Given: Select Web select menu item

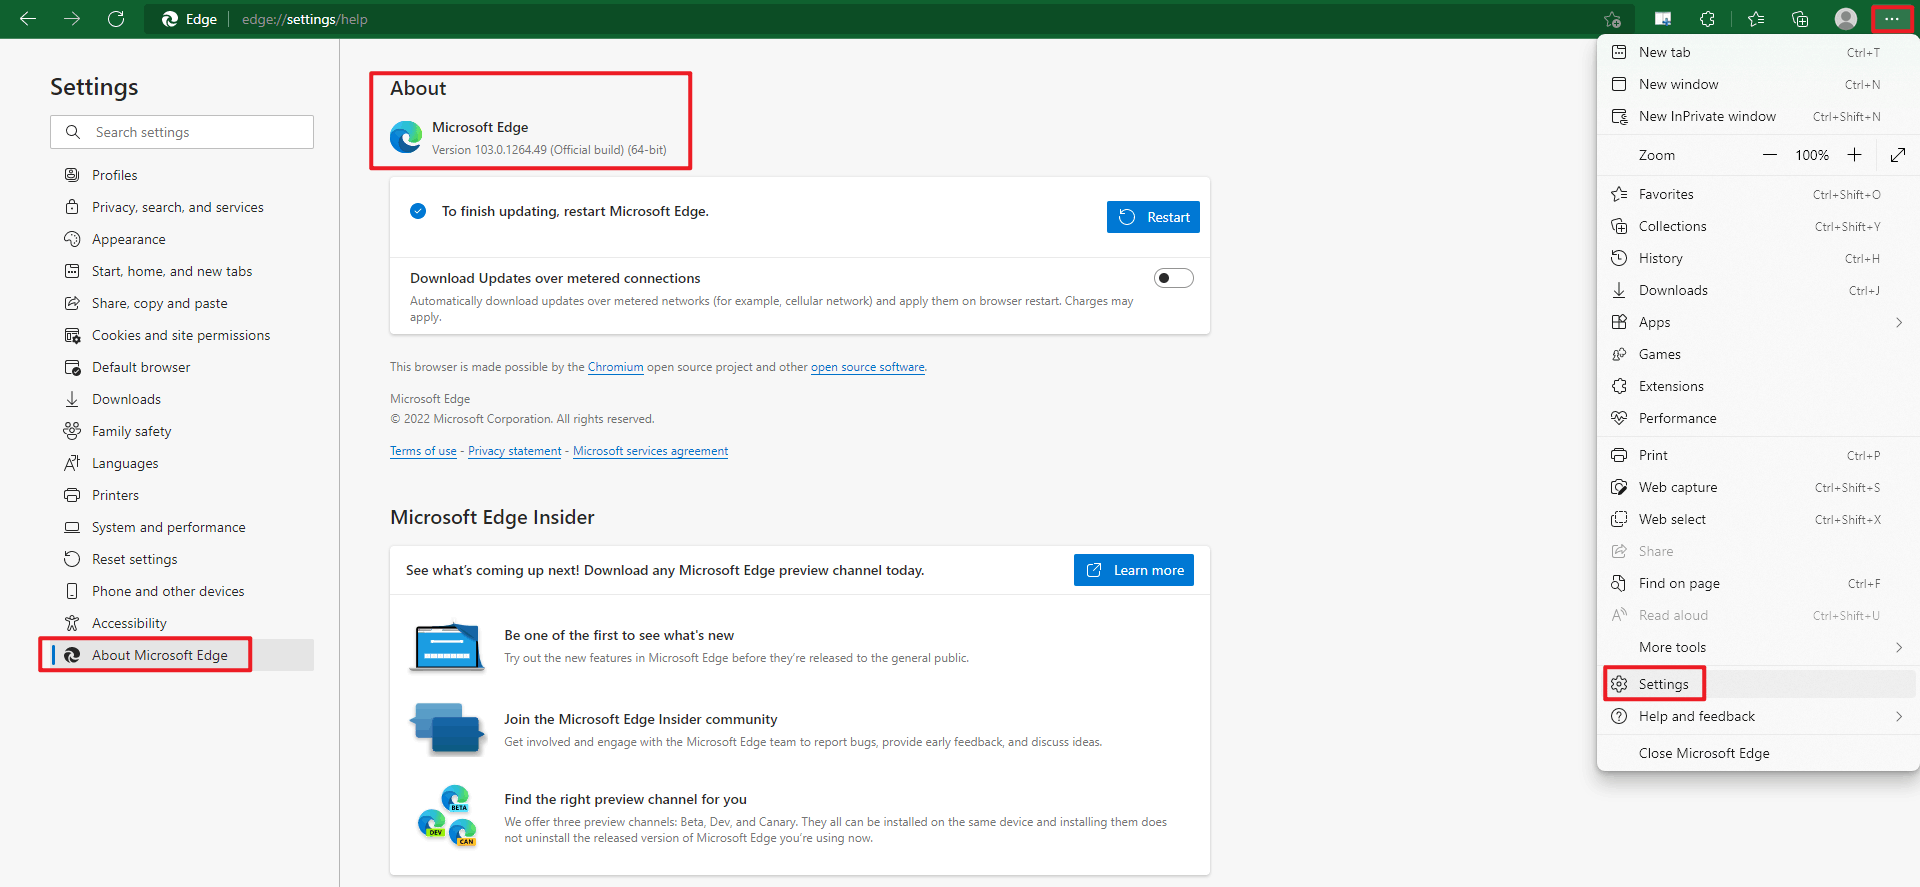Looking at the screenshot, I should pos(1757,519).
